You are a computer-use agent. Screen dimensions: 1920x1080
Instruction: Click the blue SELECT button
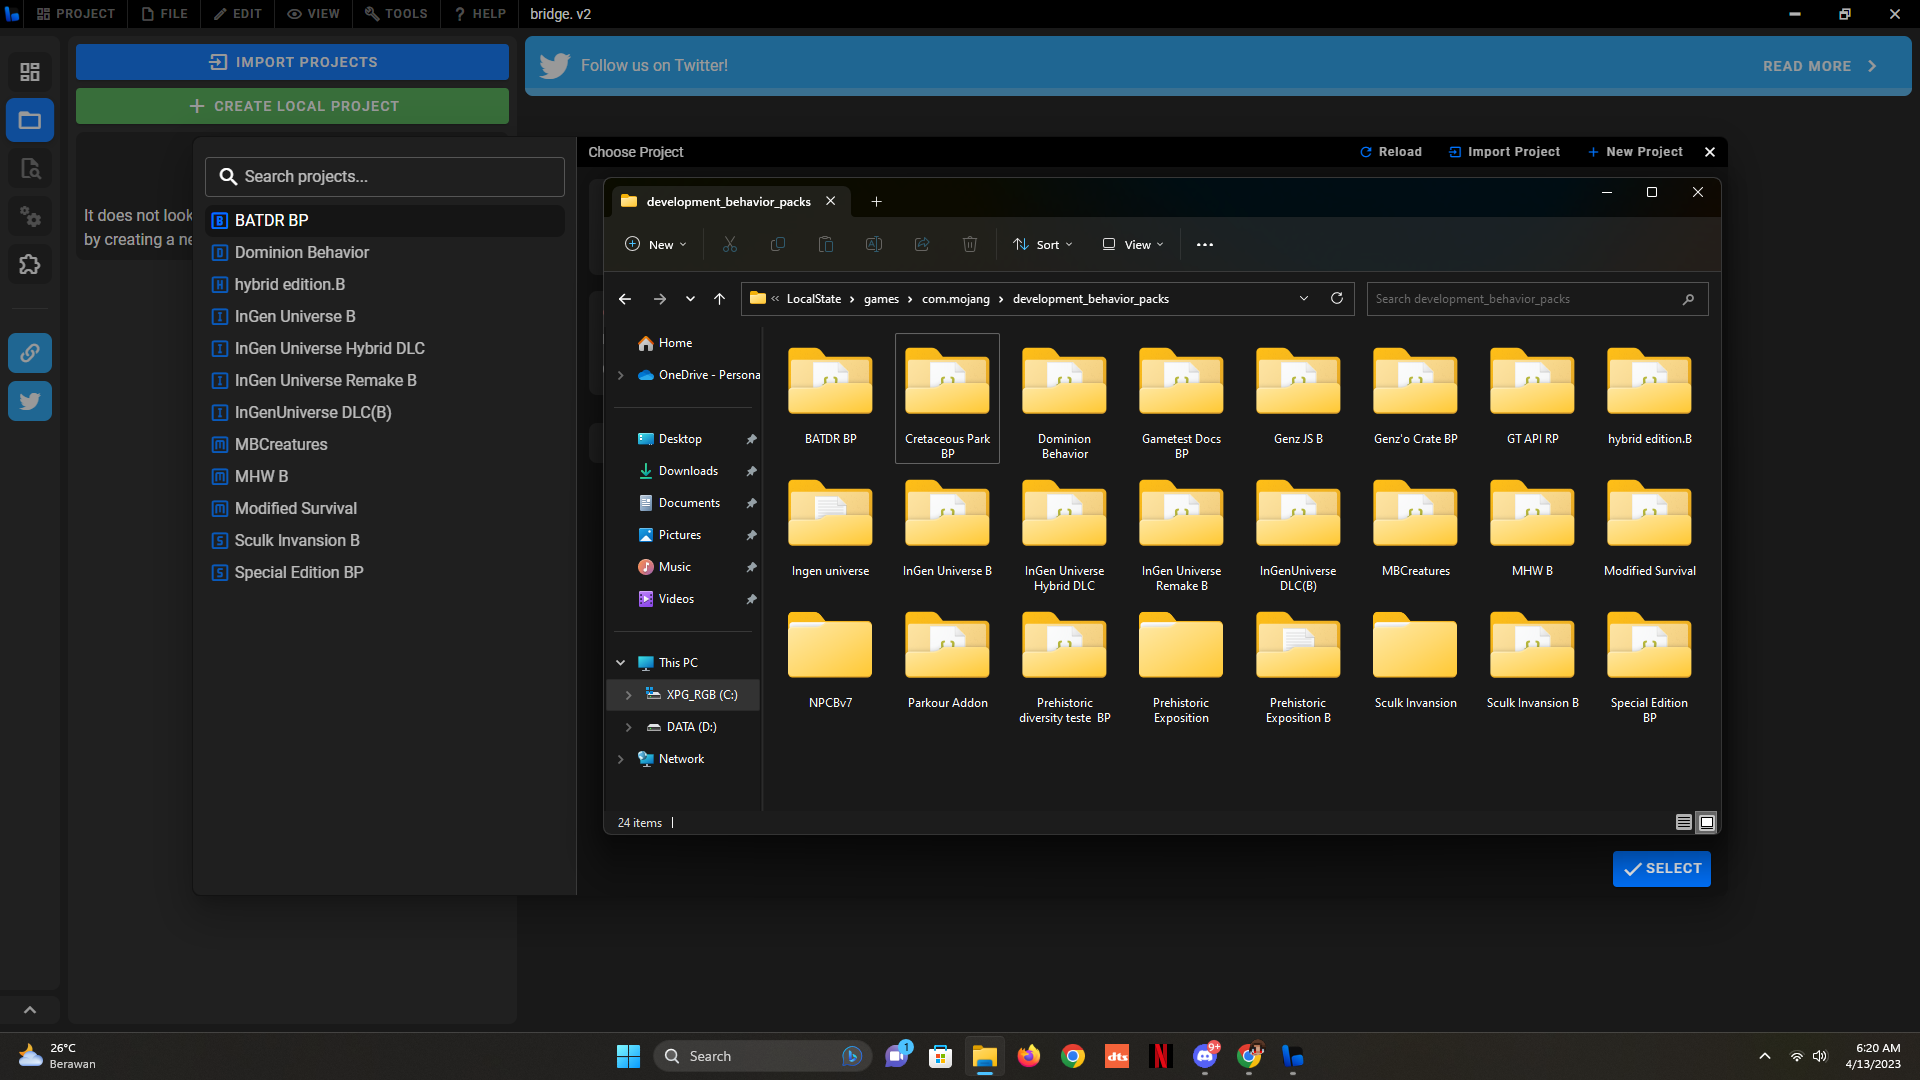coord(1661,868)
